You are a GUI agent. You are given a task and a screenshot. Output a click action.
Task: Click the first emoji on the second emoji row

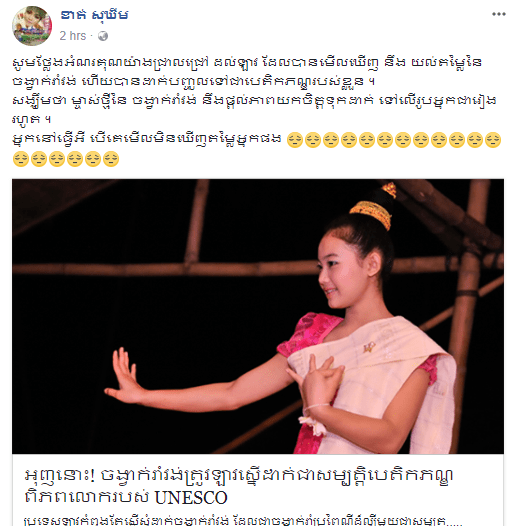(x=20, y=159)
